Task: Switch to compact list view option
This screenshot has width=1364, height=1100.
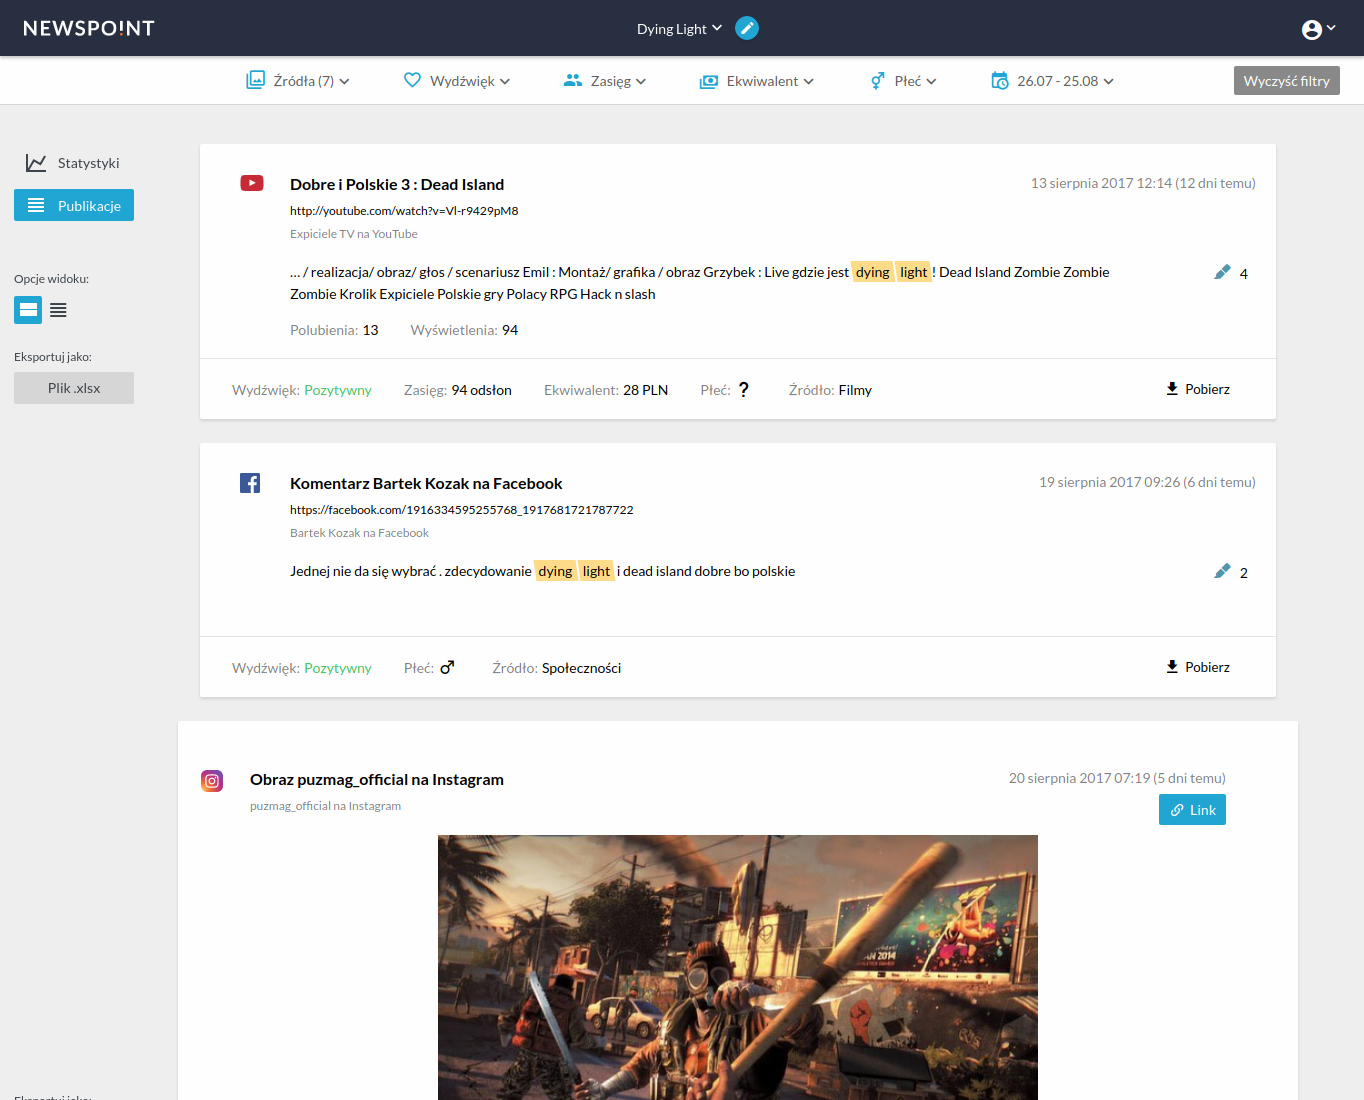Action: 58,310
